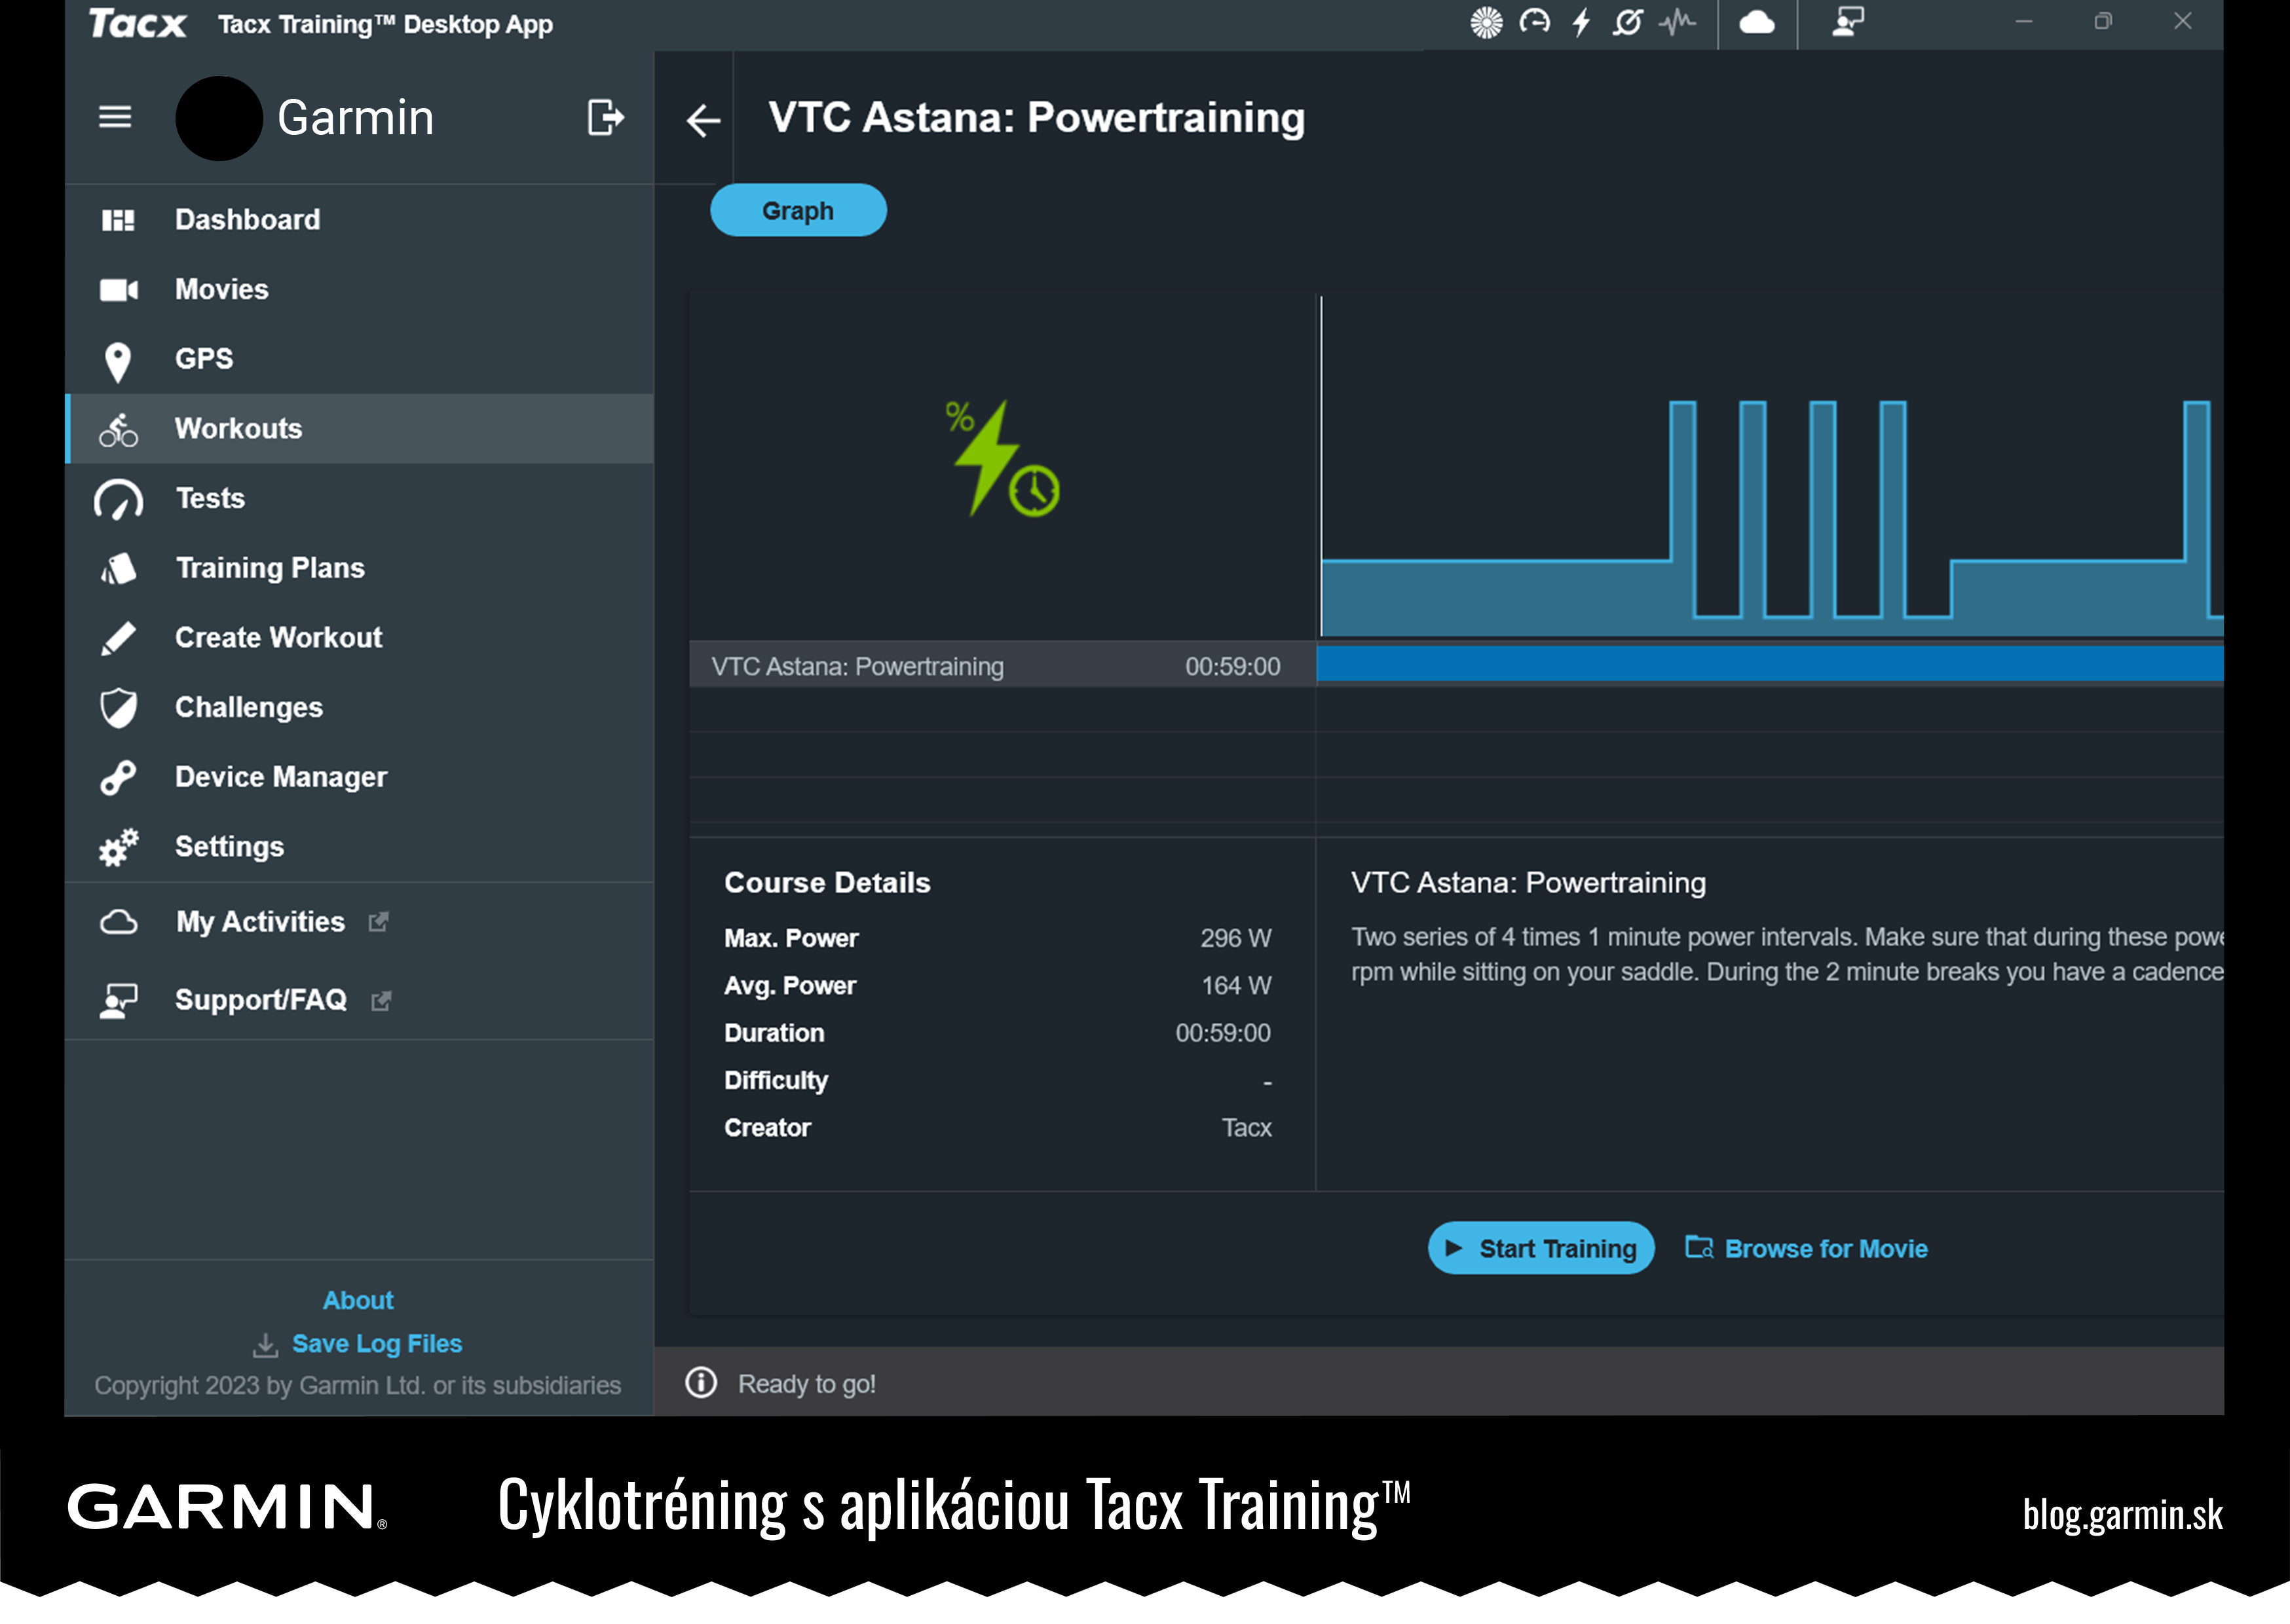
Task: Maximize the Tacx Training window
Action: (x=2102, y=22)
